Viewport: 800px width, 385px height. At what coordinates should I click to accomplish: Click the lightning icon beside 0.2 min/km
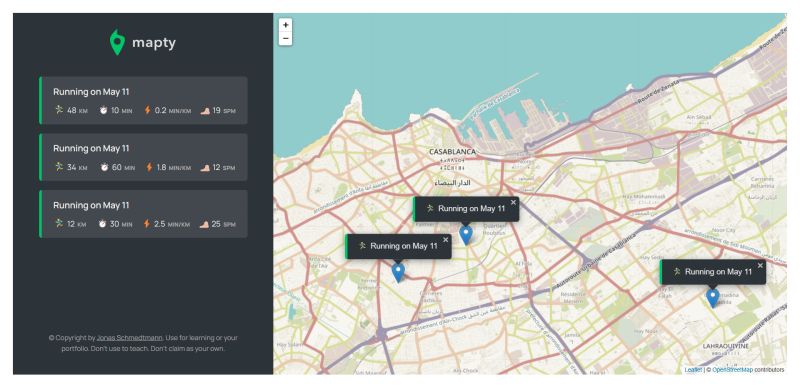tap(147, 110)
